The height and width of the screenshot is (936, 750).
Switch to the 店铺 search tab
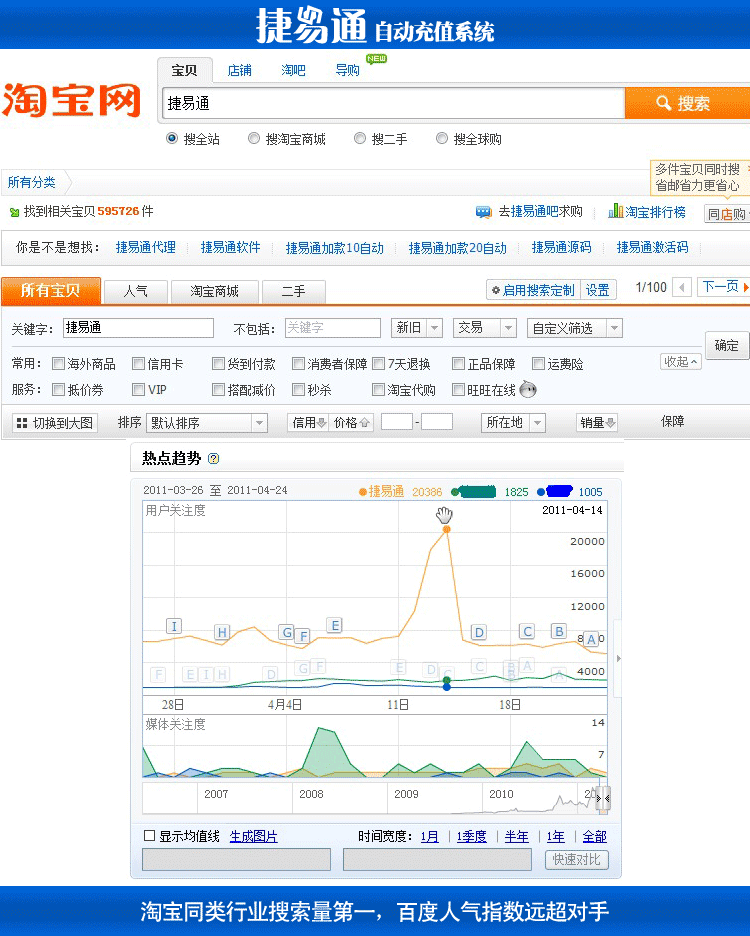pos(239,70)
